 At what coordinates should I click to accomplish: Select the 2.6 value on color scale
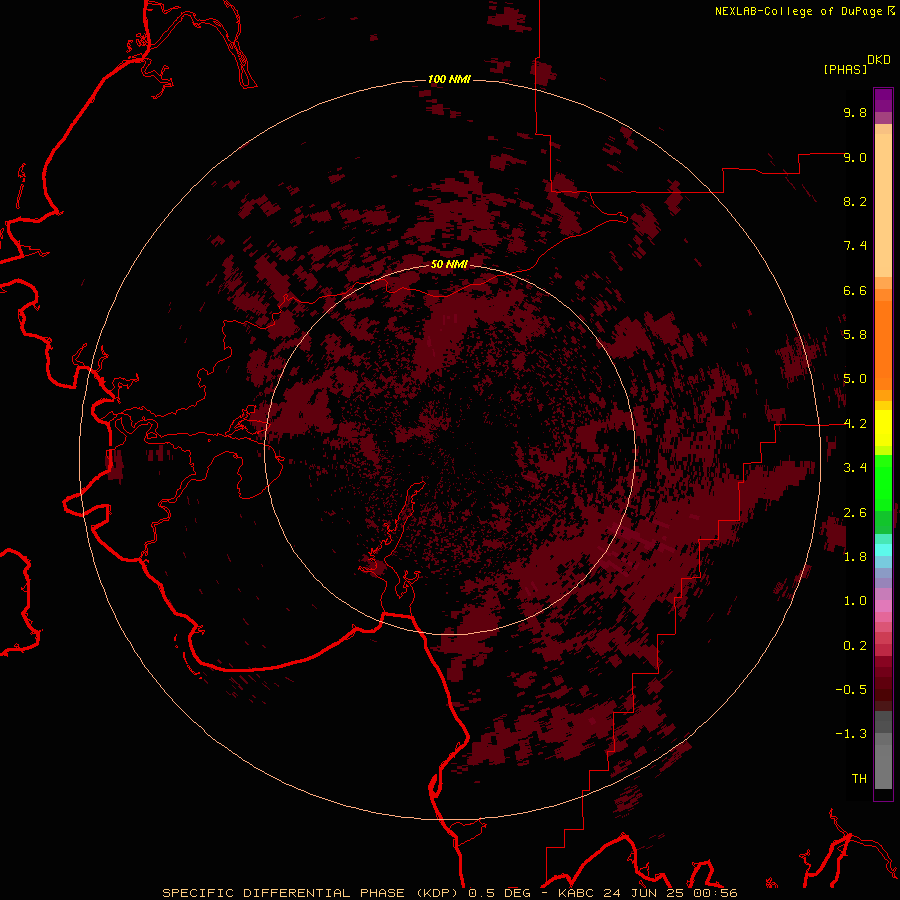coord(855,513)
